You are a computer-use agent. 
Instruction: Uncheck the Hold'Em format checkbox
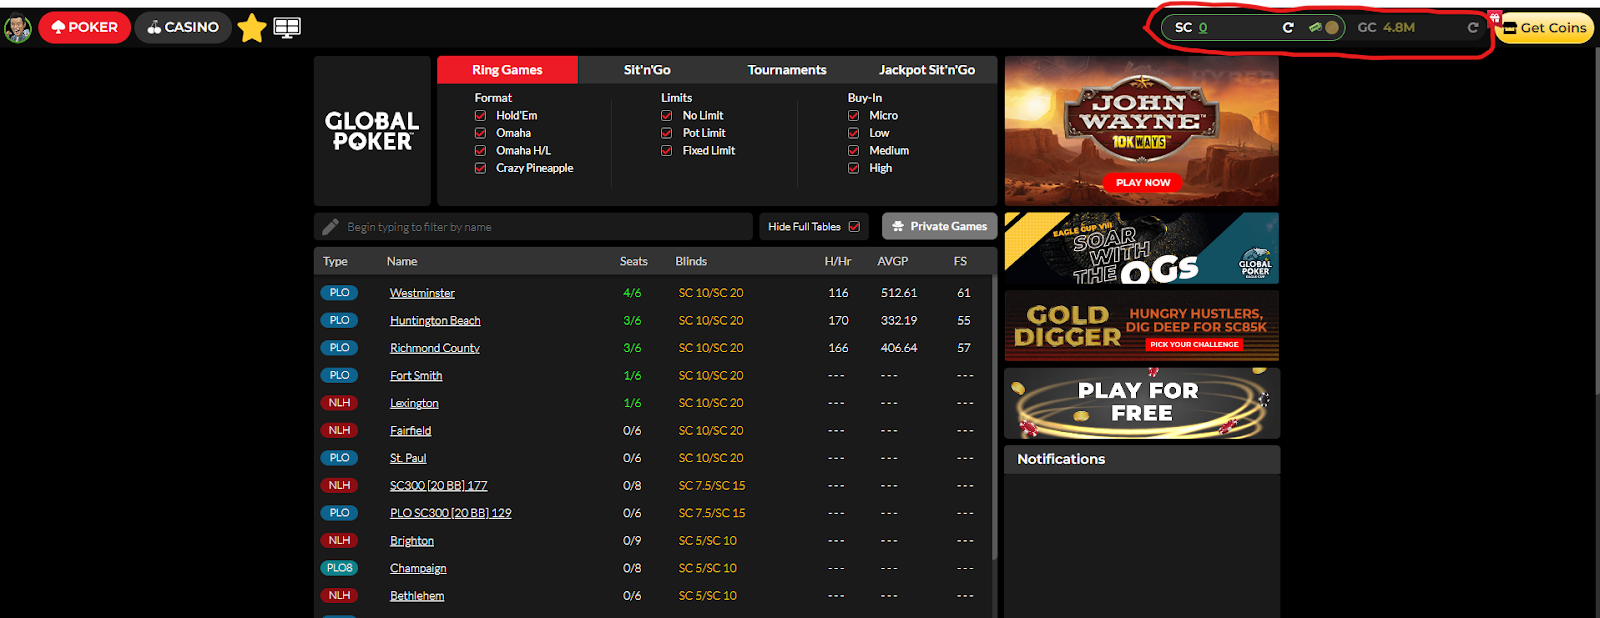point(480,116)
